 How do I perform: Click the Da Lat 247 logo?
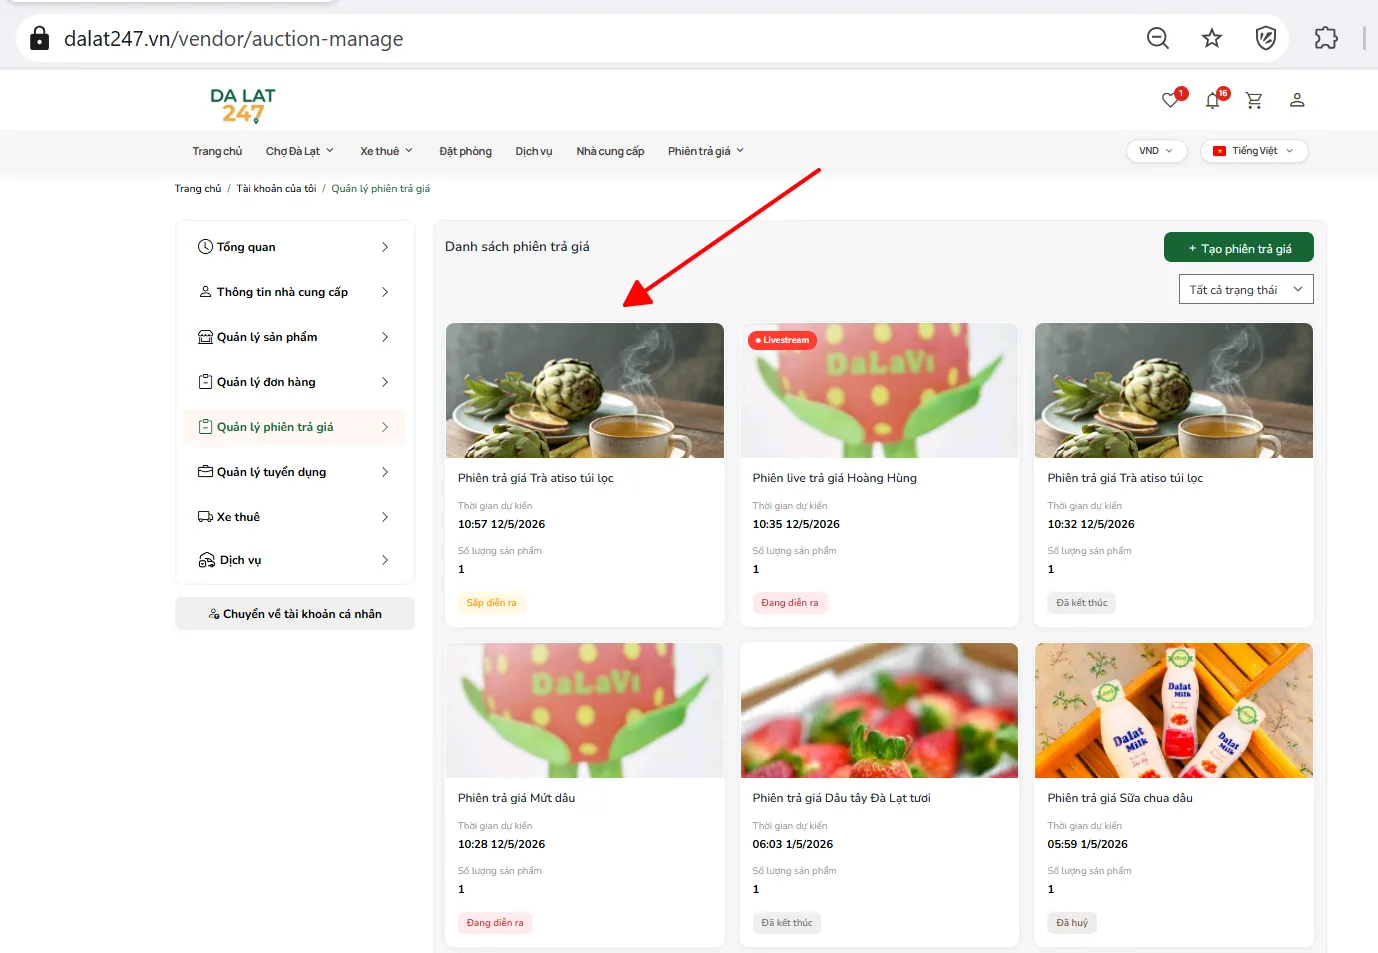click(x=243, y=105)
